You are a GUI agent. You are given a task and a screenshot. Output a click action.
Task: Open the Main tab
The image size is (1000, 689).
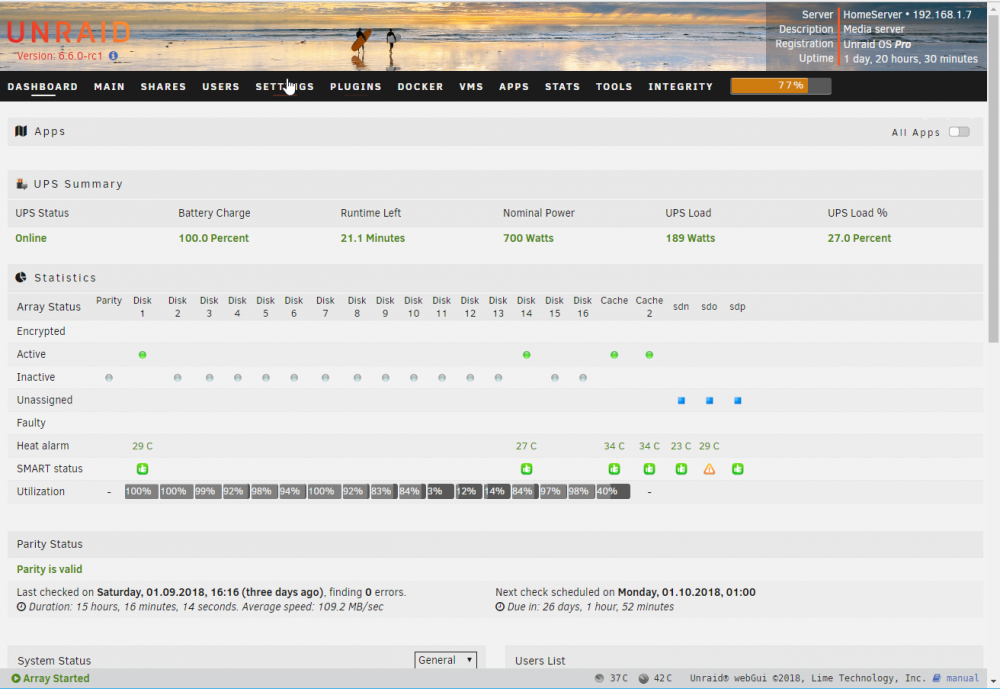coord(109,87)
